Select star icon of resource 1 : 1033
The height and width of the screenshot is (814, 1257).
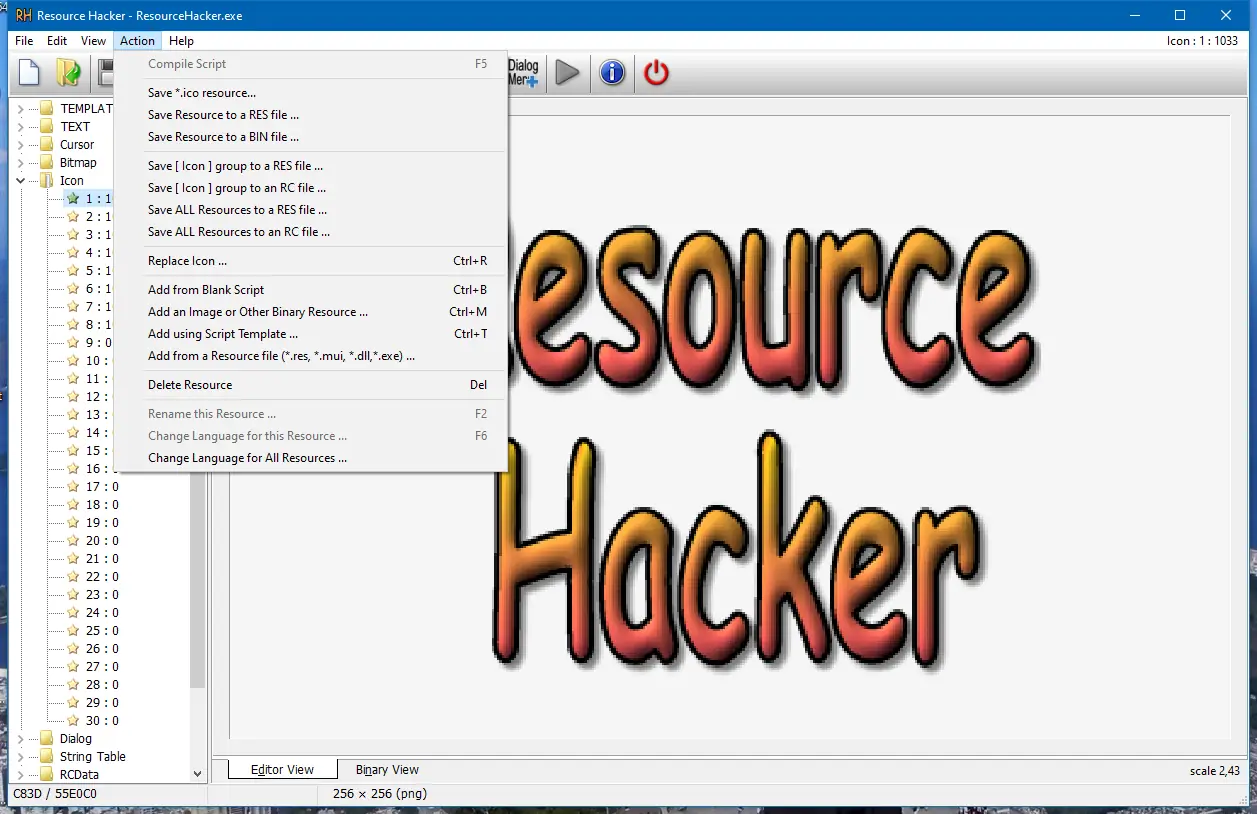pos(72,199)
